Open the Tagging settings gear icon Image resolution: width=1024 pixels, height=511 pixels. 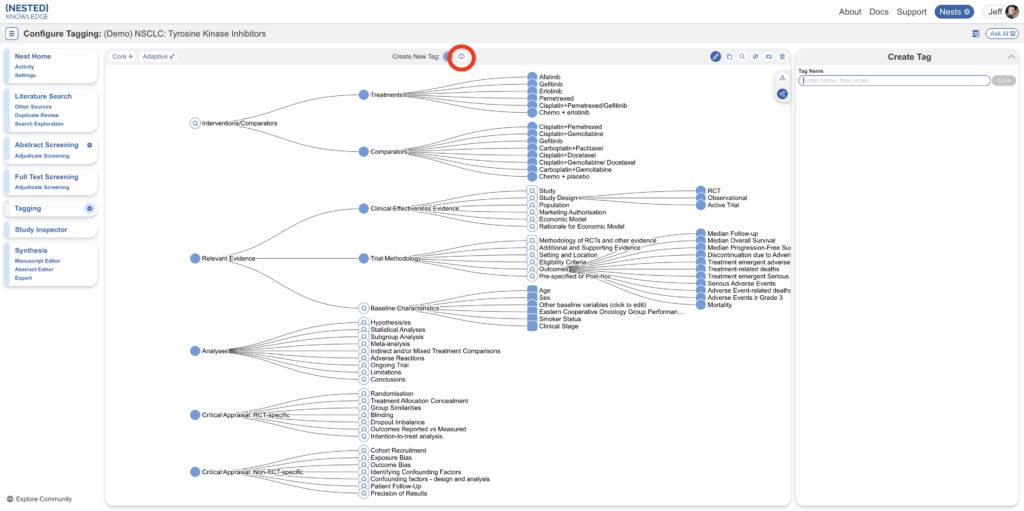coord(89,208)
